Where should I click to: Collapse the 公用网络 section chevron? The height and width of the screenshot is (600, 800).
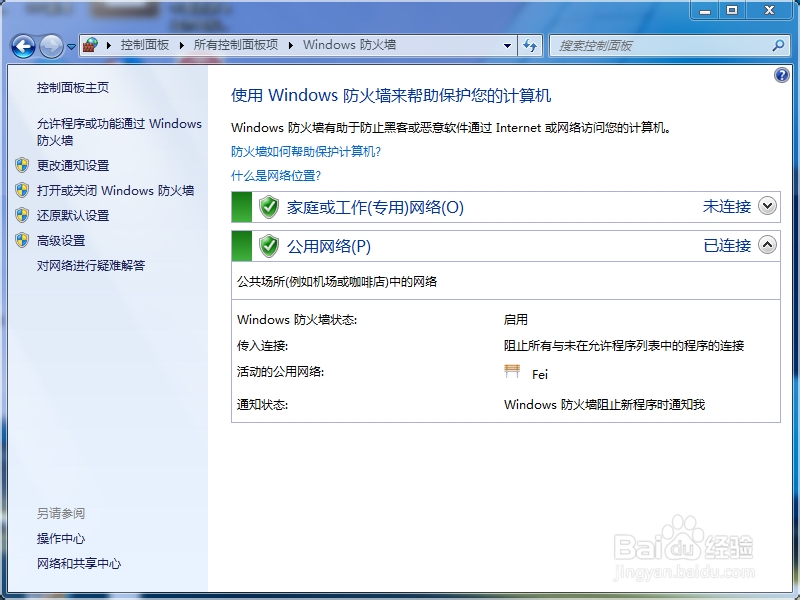[767, 245]
